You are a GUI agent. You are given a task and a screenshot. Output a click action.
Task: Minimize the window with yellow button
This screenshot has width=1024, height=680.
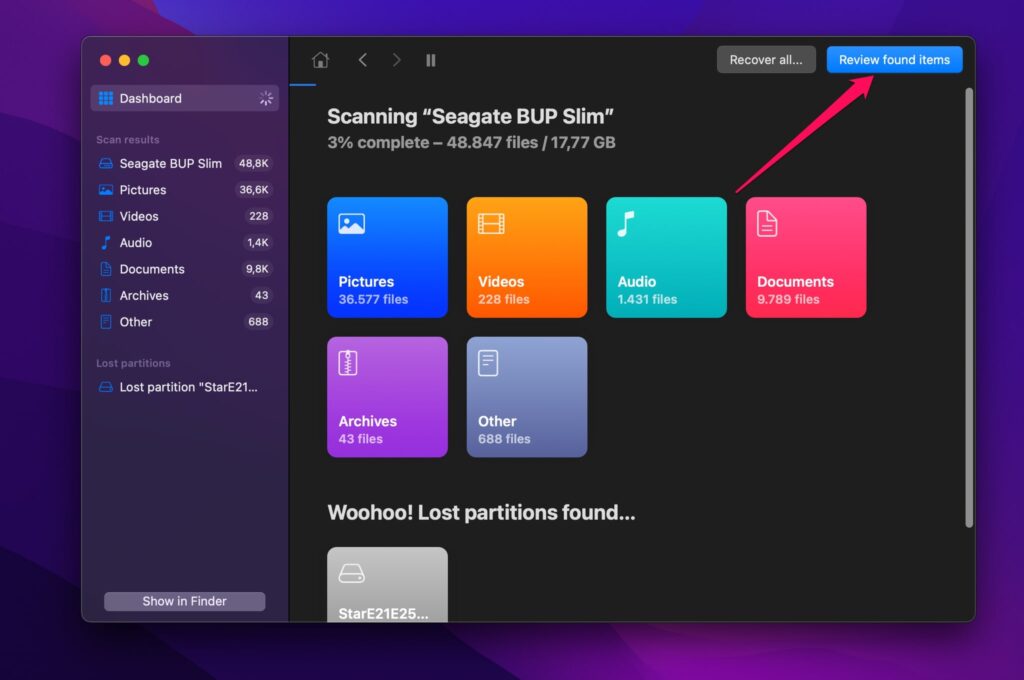[x=124, y=60]
